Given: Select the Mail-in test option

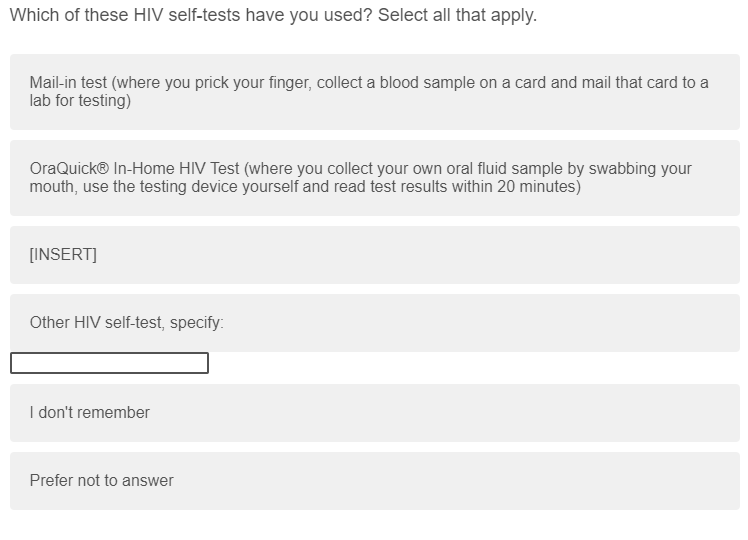Looking at the screenshot, I should point(374,92).
